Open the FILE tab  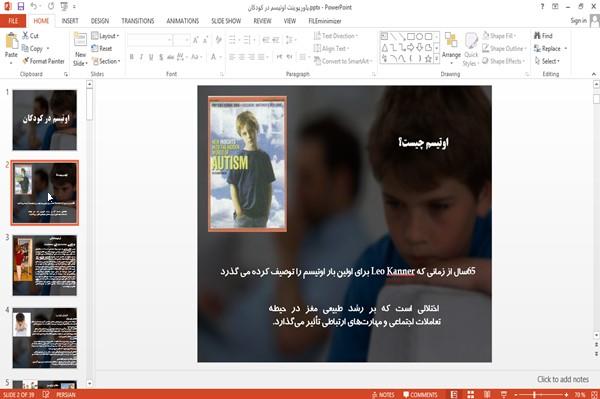pos(13,21)
